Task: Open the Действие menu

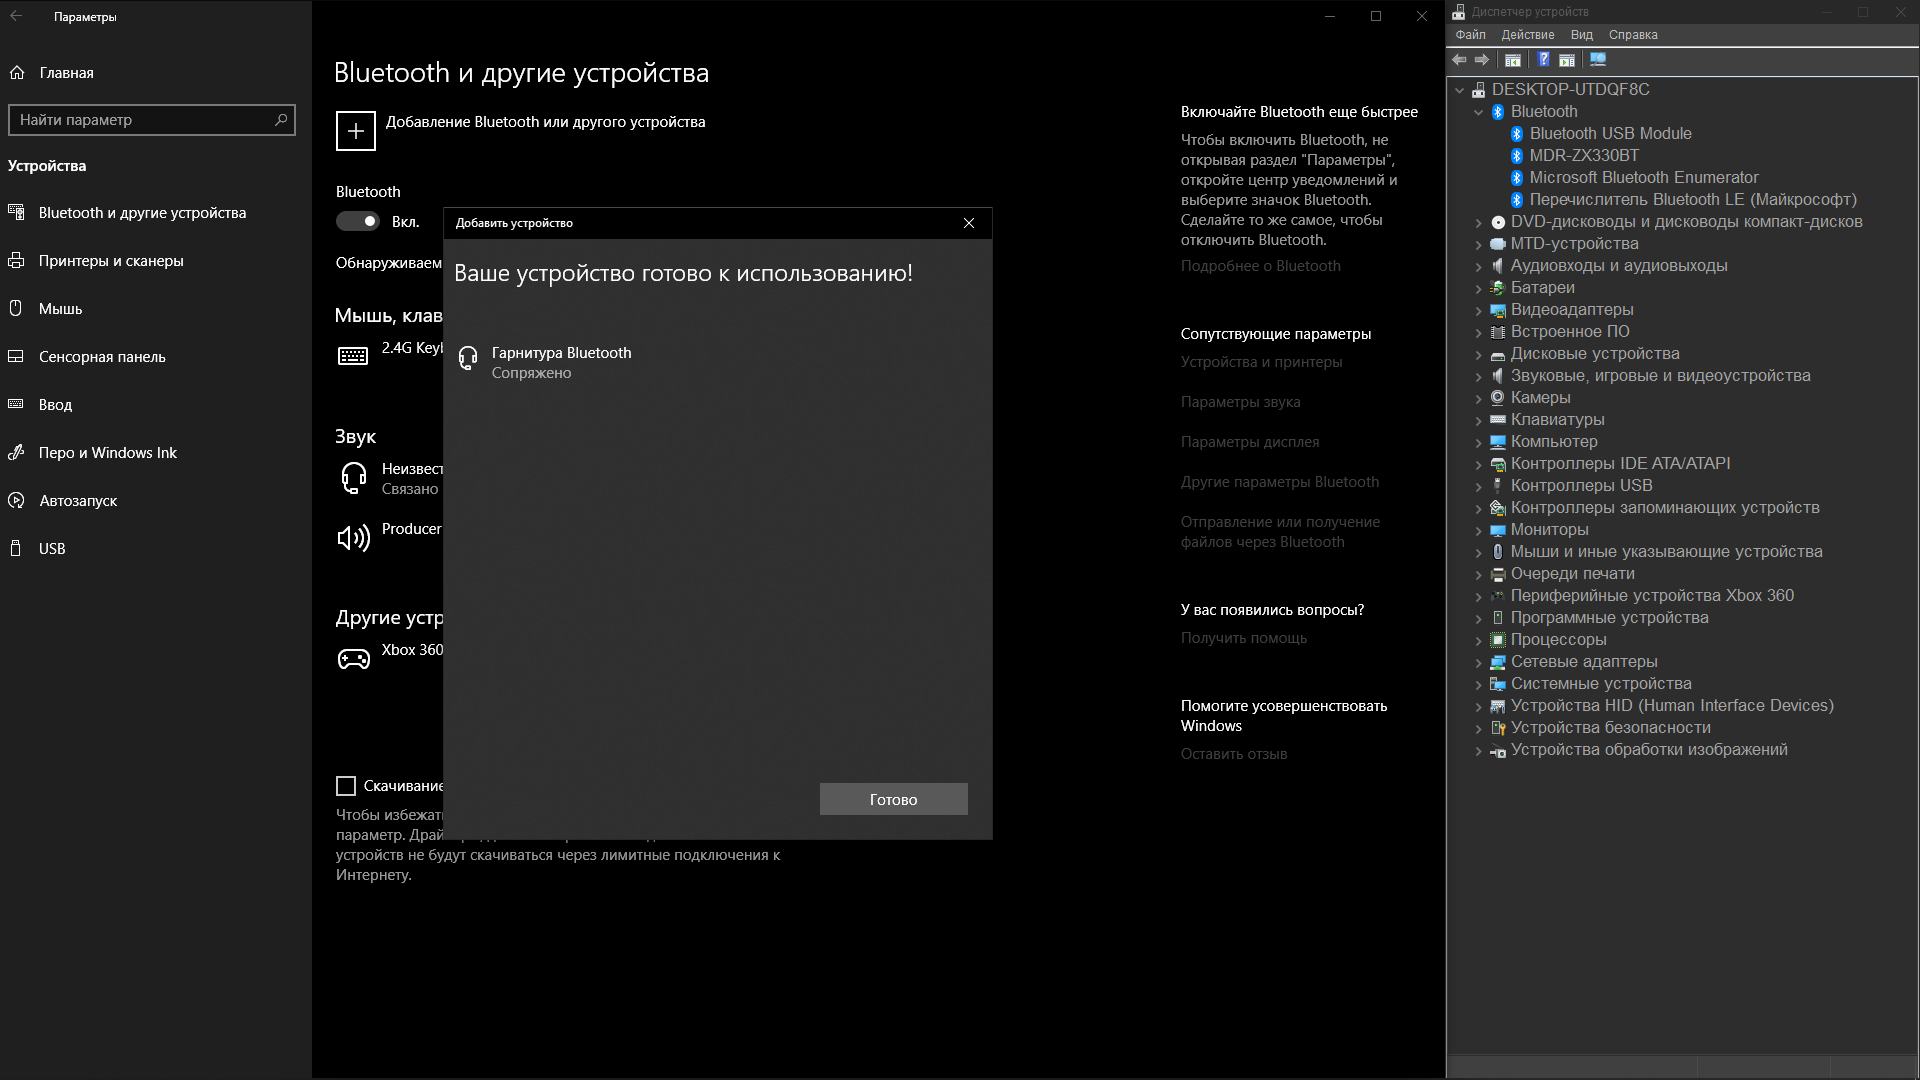Action: pyautogui.click(x=1527, y=35)
